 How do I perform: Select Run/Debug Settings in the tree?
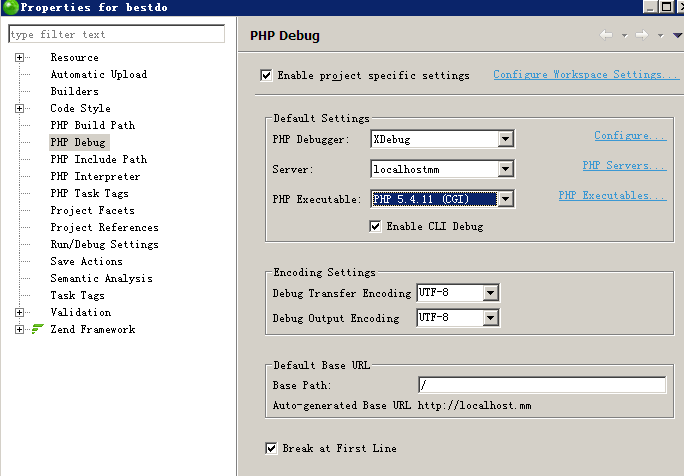(104, 244)
